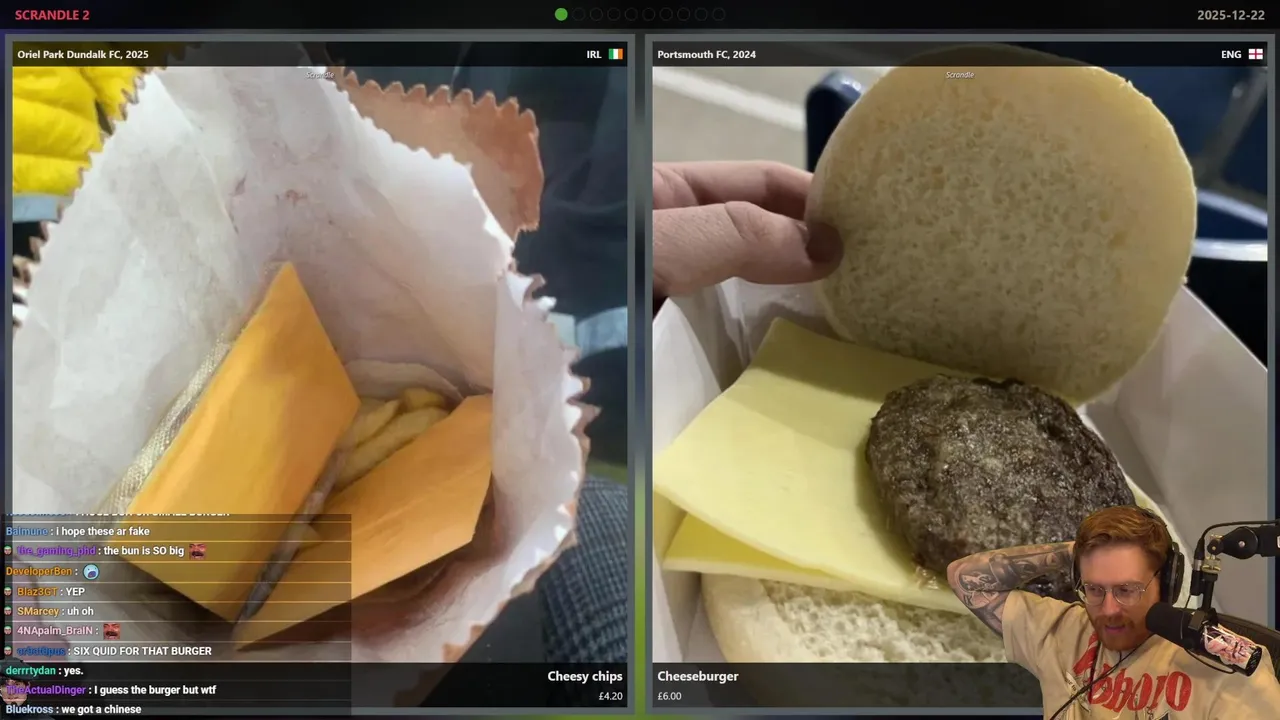
Task: Click the blue gasp emote from DeveloperBen
Action: (x=91, y=571)
